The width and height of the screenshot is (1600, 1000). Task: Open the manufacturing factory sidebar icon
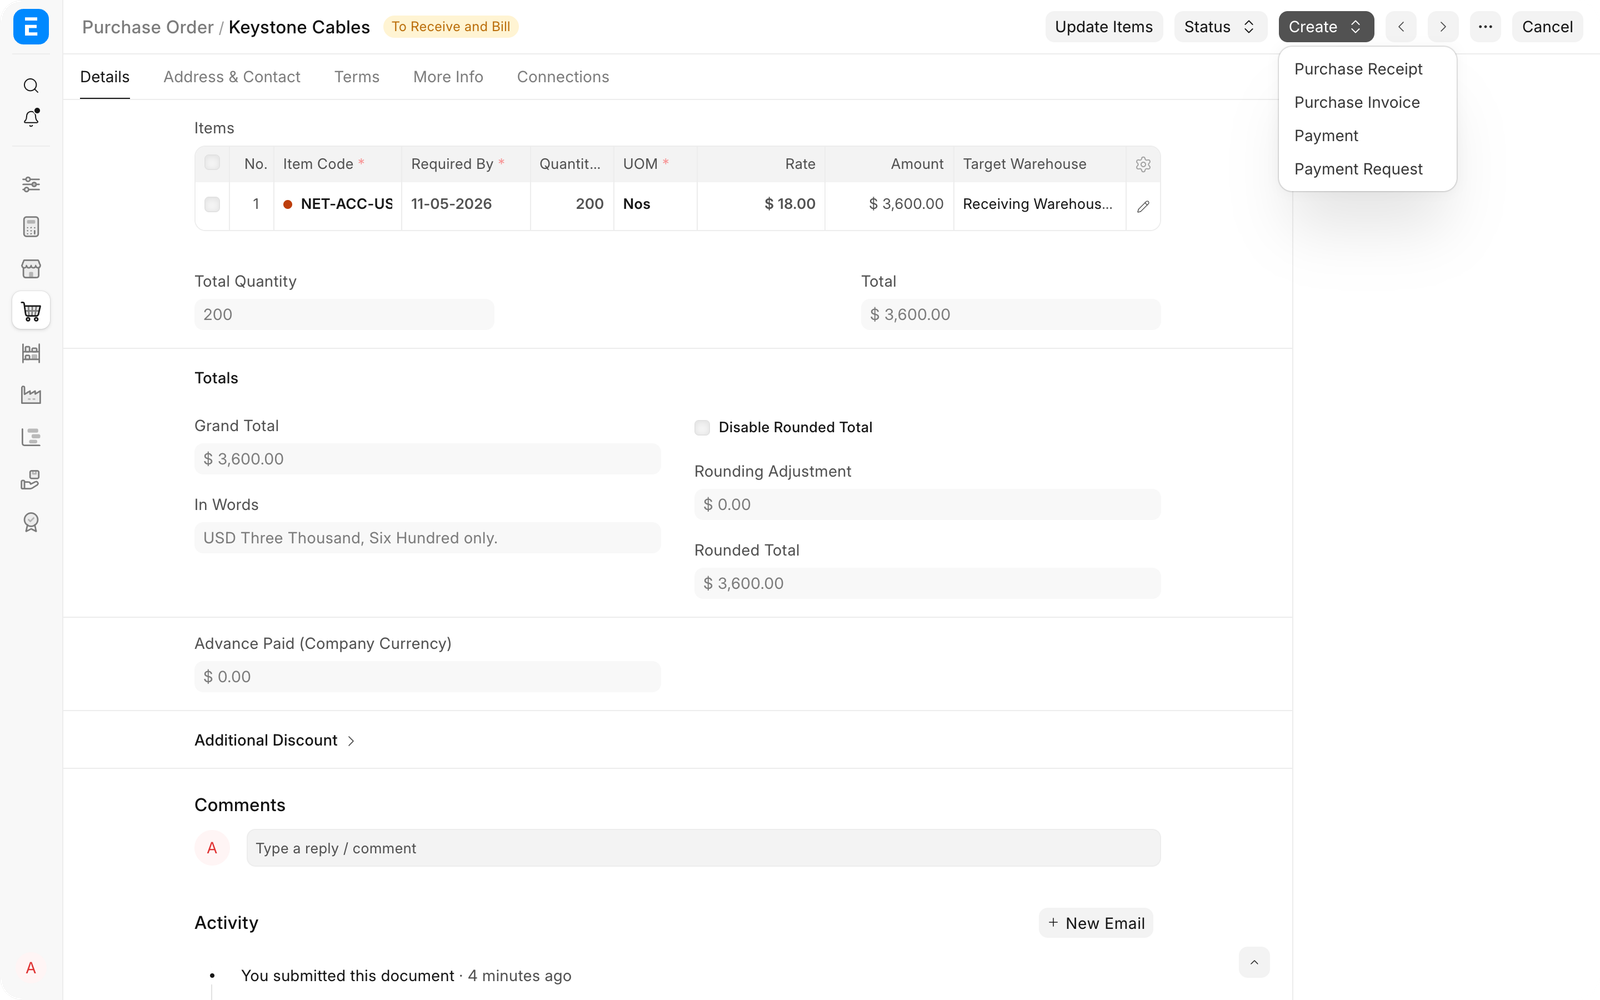31,395
